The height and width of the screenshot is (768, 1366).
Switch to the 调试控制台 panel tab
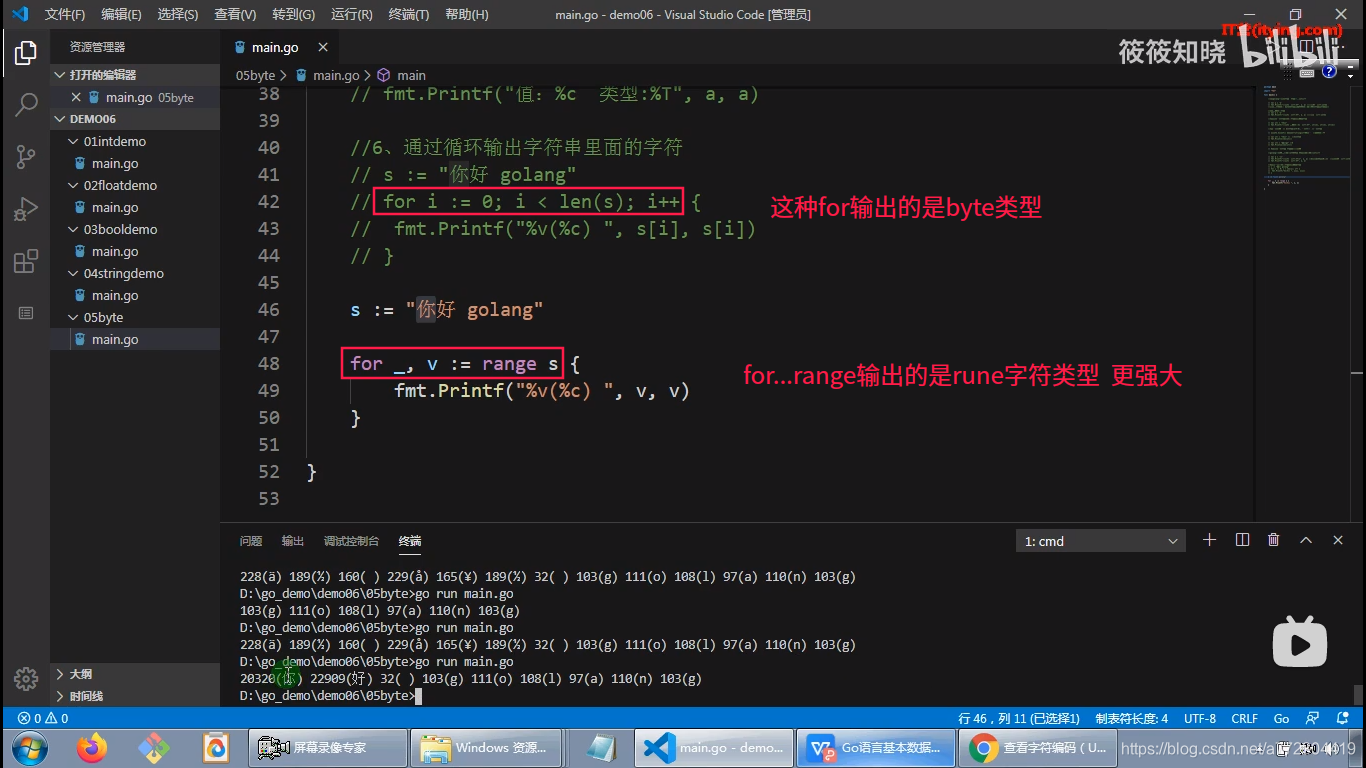point(351,541)
